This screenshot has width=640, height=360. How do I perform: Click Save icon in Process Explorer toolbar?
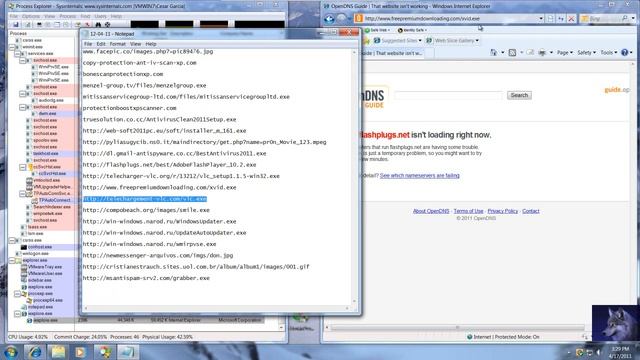[x=16, y=24]
